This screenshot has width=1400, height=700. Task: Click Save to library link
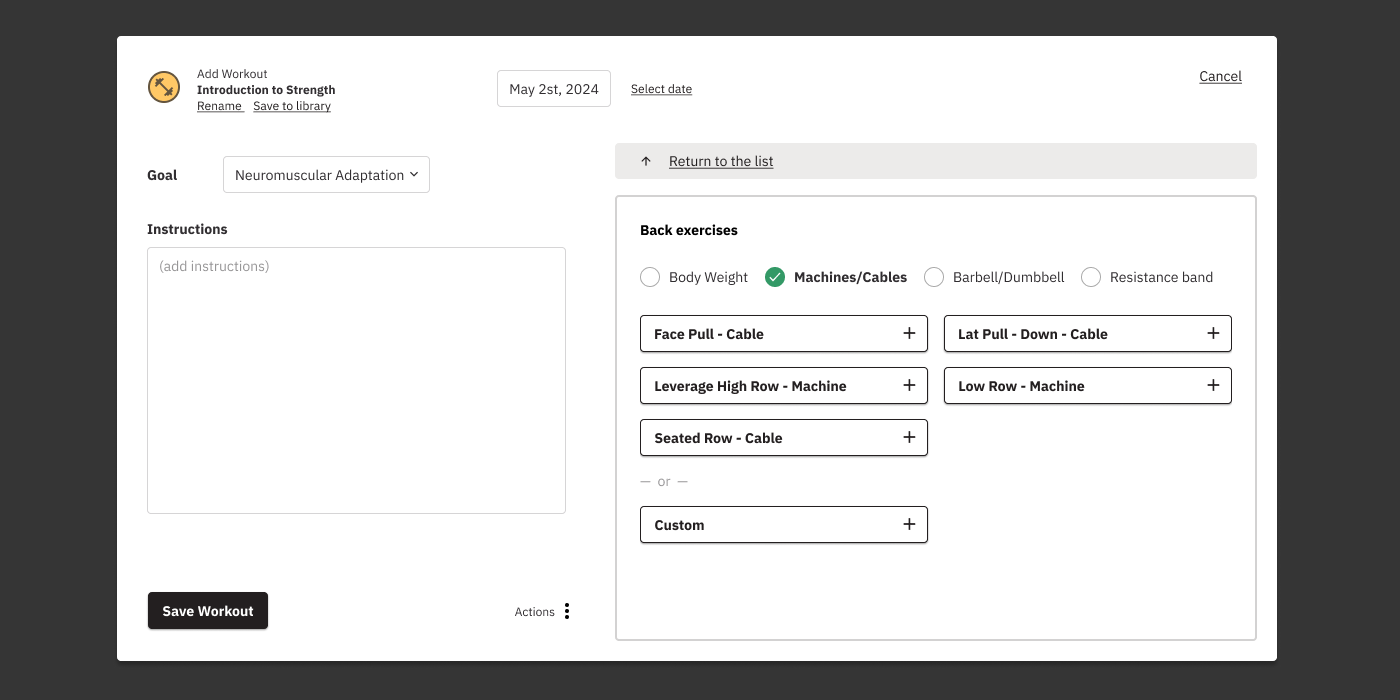pos(292,106)
